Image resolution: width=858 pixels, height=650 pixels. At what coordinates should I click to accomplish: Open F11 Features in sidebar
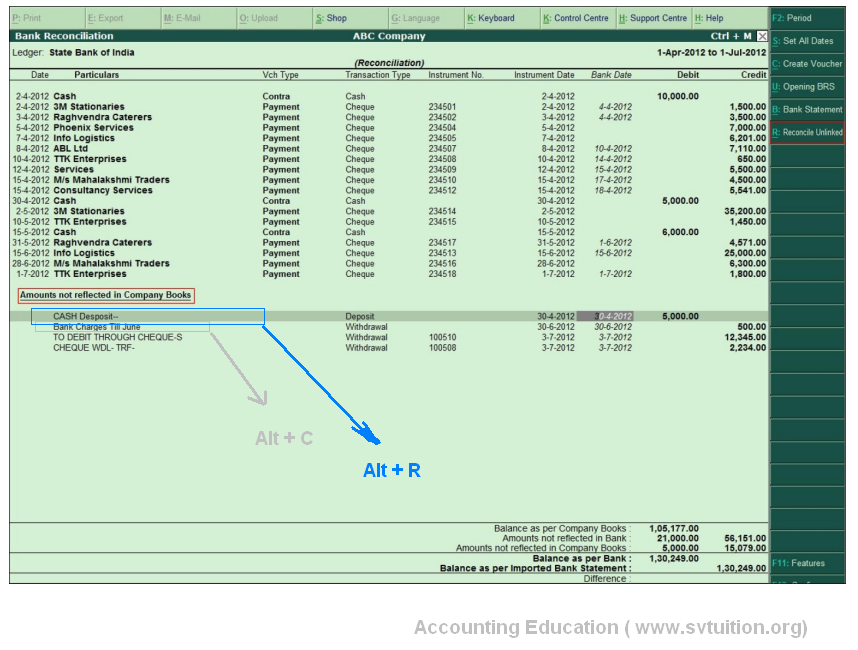coord(807,563)
